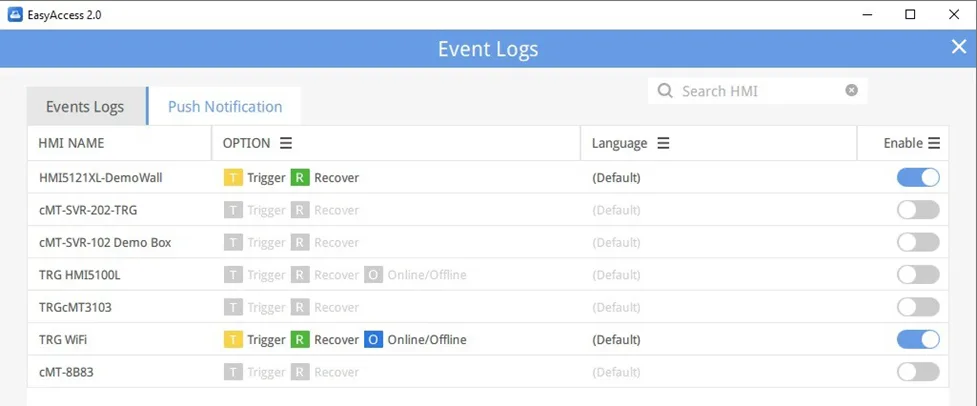
Task: Disable push notifications for TRG WiFi
Action: (x=918, y=339)
